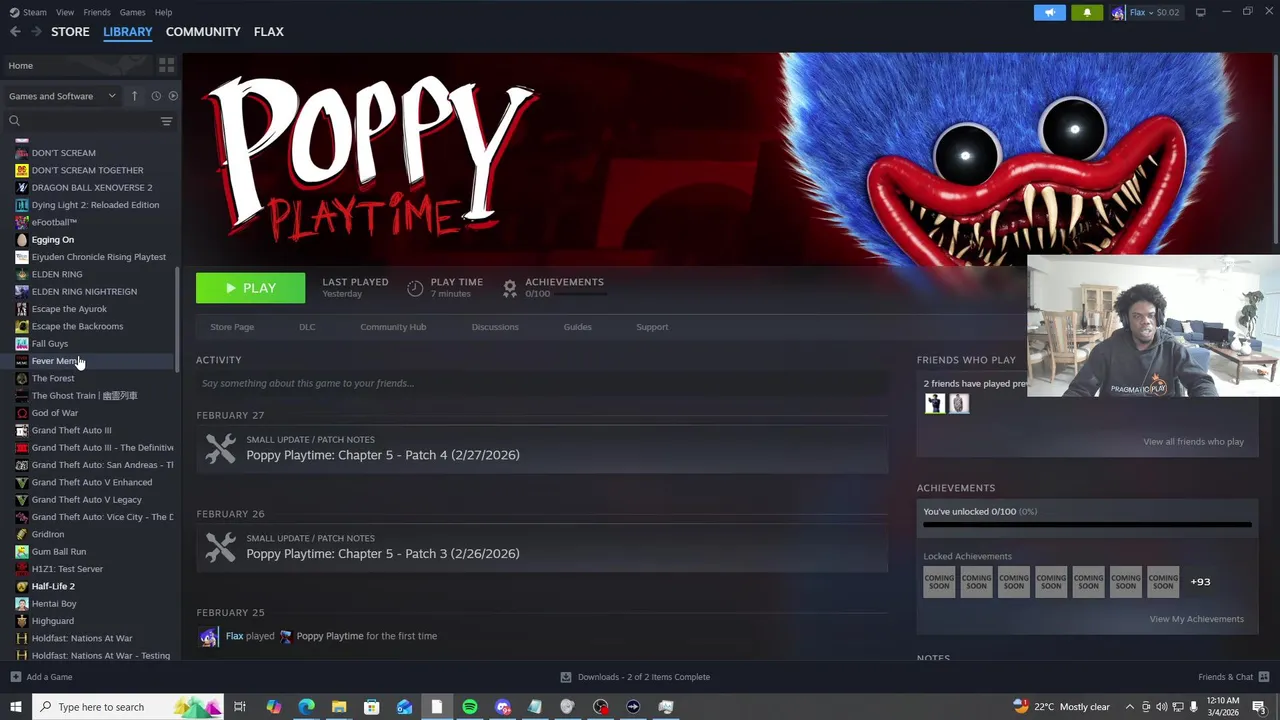1280x720 pixels.
Task: Switch to the library grid view icon
Action: coord(166,65)
